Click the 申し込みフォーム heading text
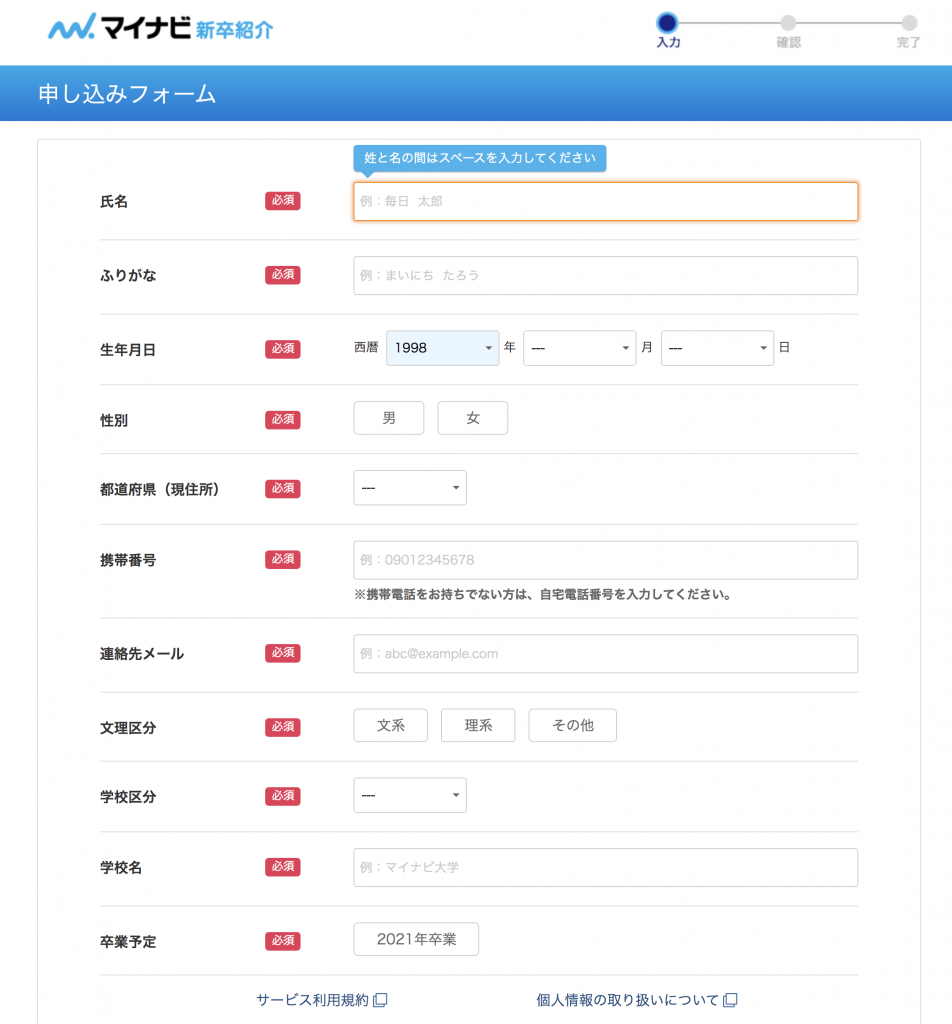Image resolution: width=952 pixels, height=1024 pixels. click(x=127, y=94)
